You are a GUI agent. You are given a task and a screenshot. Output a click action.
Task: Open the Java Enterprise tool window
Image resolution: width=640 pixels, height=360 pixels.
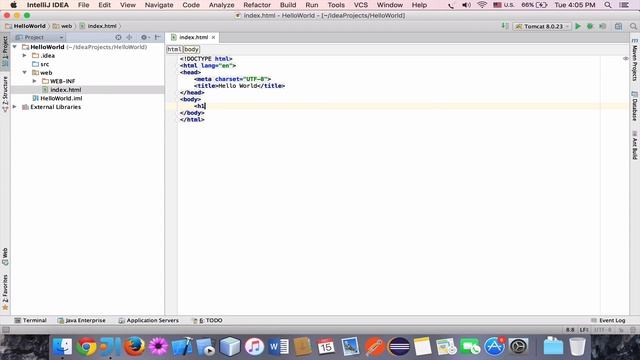(81, 320)
